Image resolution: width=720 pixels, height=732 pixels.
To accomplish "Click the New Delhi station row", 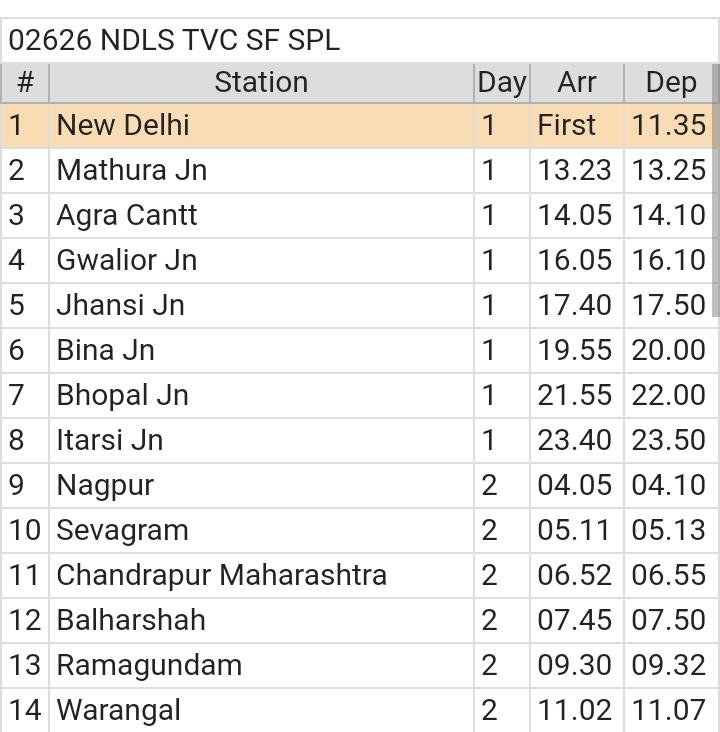I will coord(123,125).
